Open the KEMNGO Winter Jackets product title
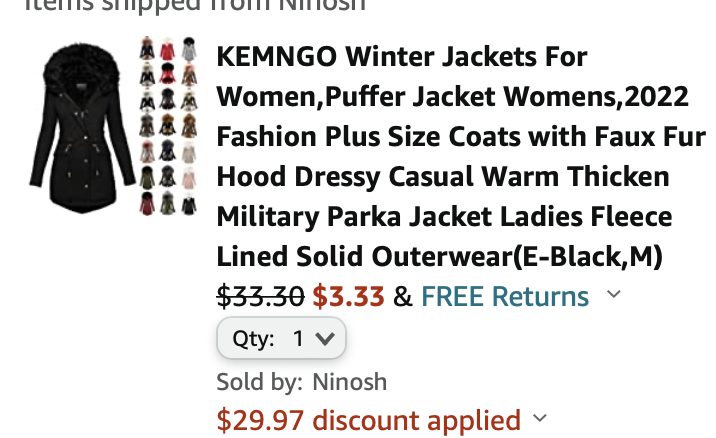 461,156
